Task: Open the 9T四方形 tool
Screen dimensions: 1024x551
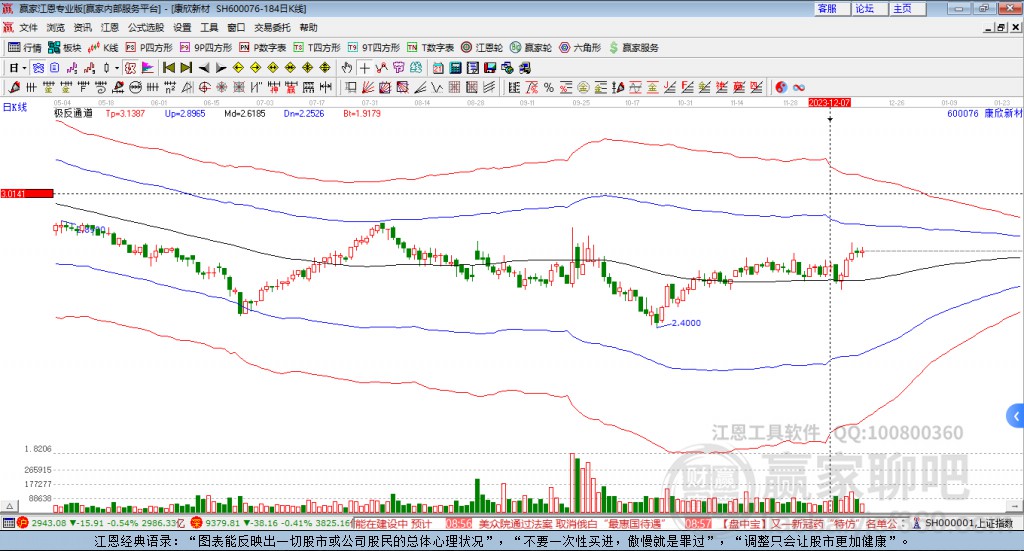Action: 374,48
